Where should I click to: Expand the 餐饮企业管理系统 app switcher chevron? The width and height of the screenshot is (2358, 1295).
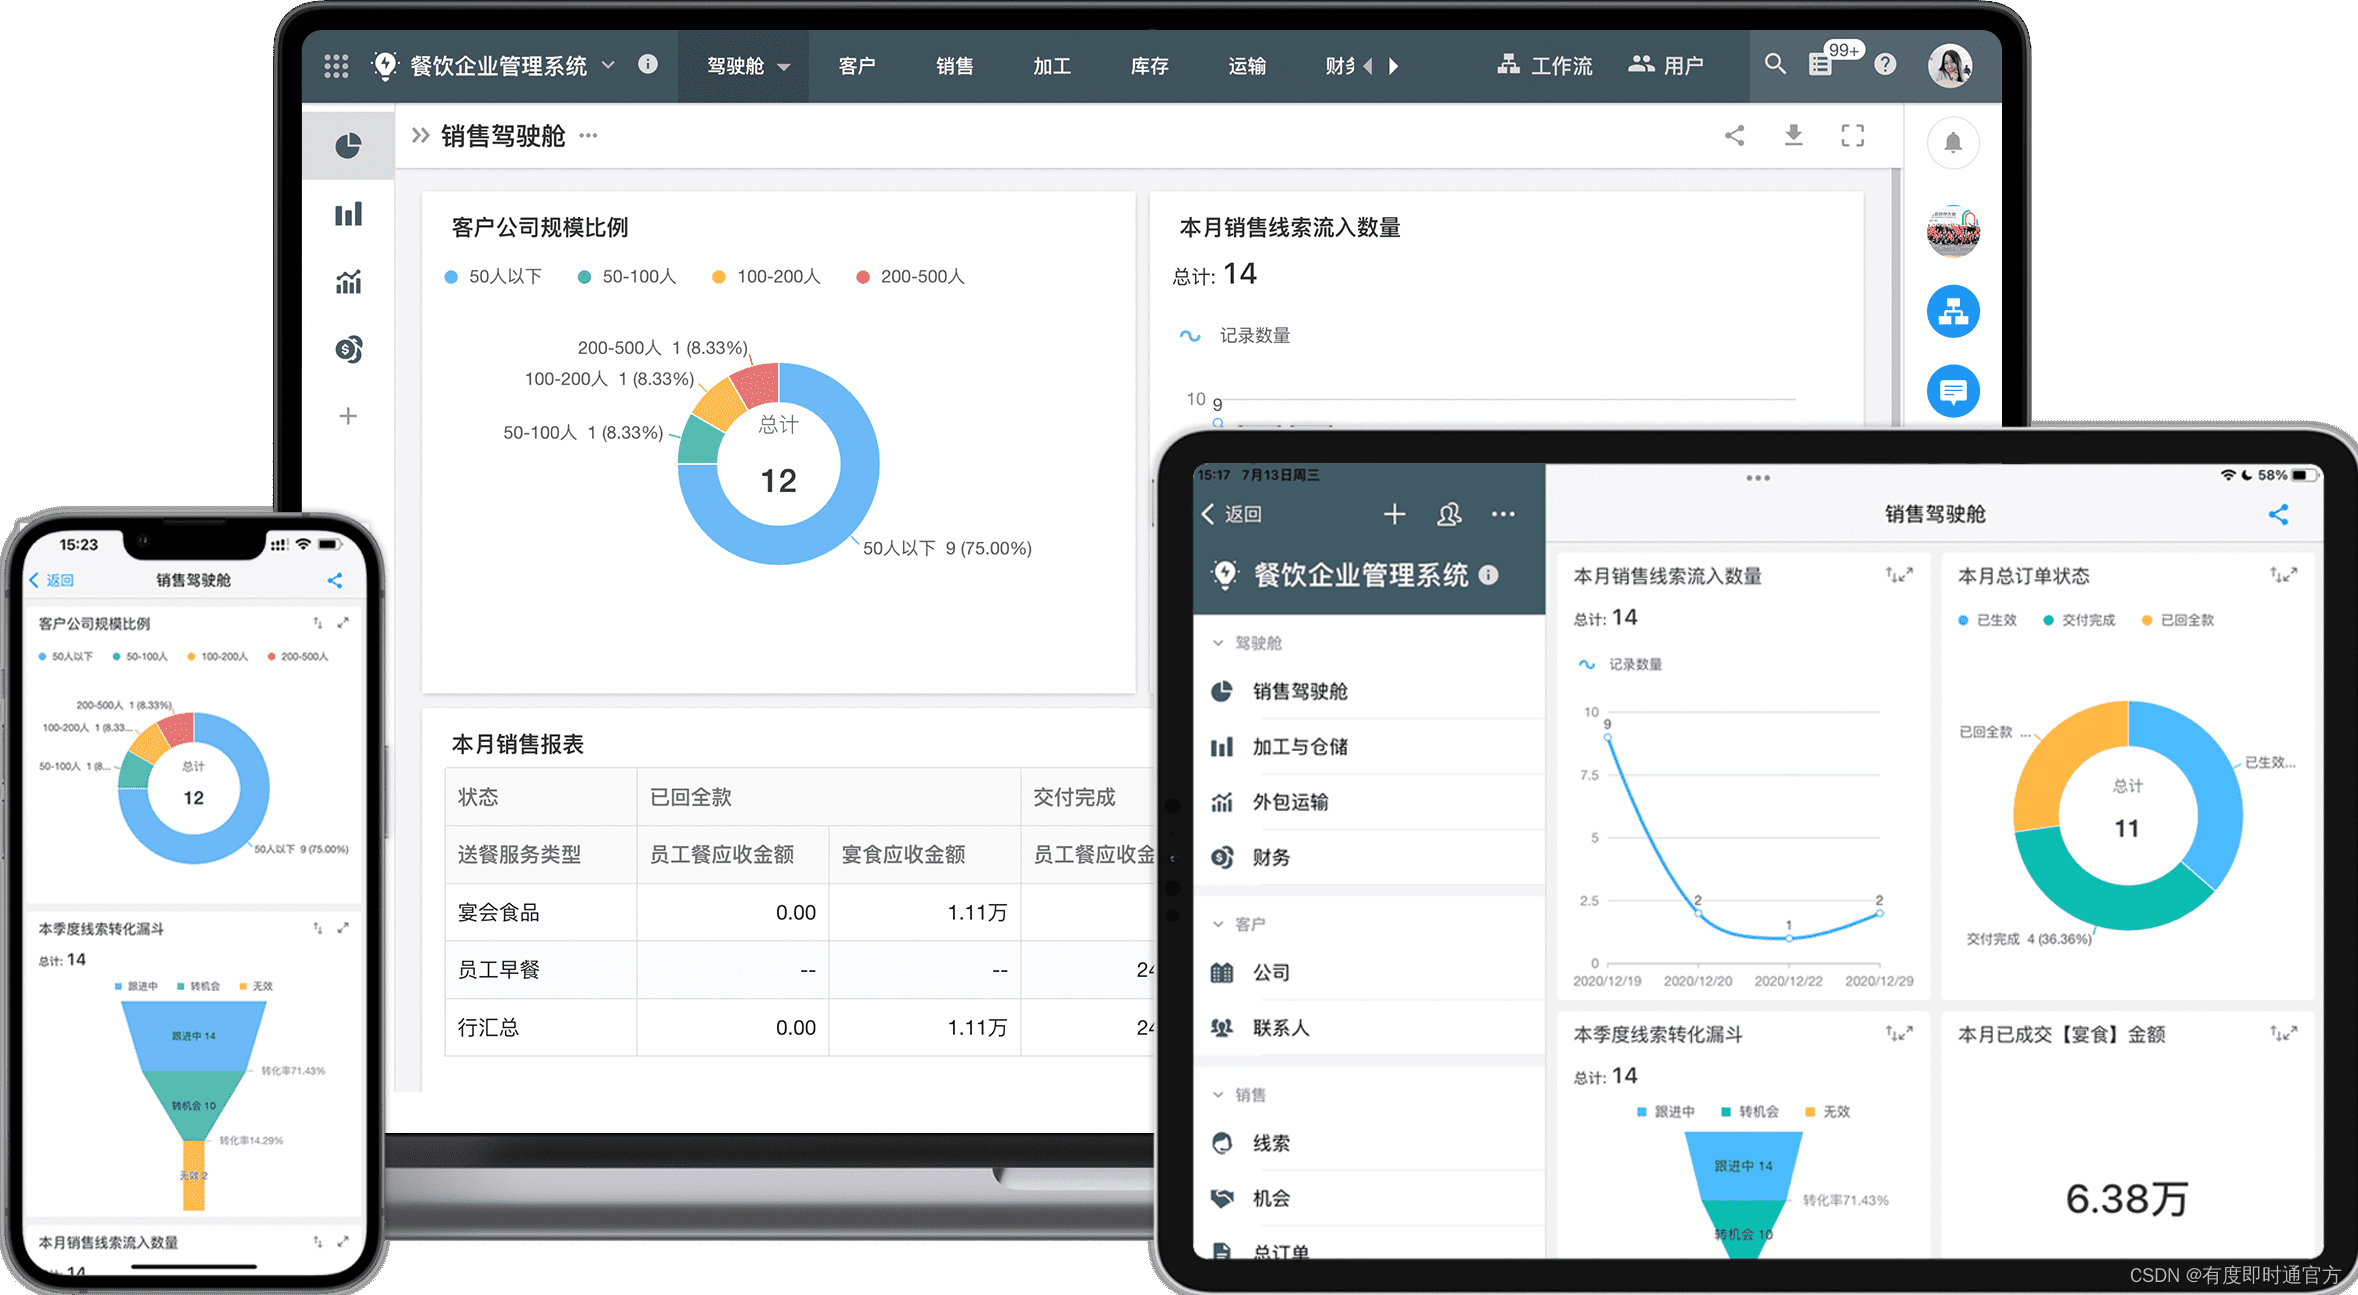tap(608, 65)
